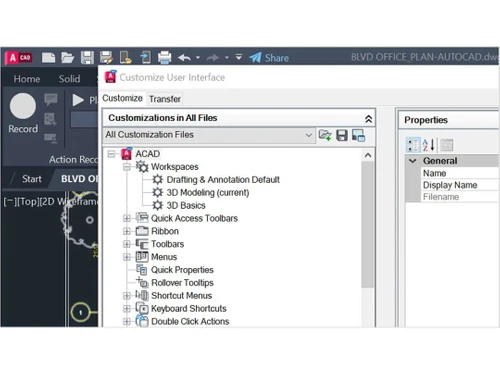Viewport: 500px width, 375px height.
Task: Open the Start drawing tab
Action: (32, 179)
